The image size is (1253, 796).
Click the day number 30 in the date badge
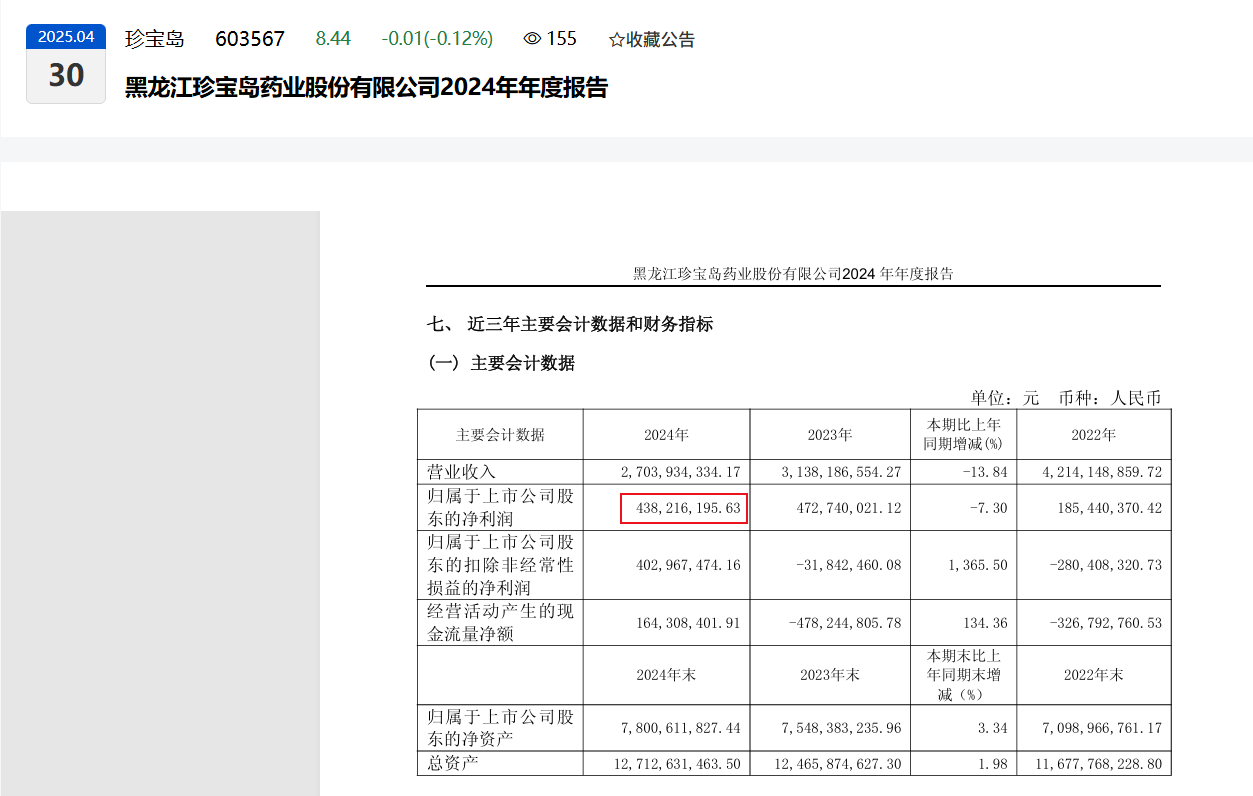coord(66,76)
